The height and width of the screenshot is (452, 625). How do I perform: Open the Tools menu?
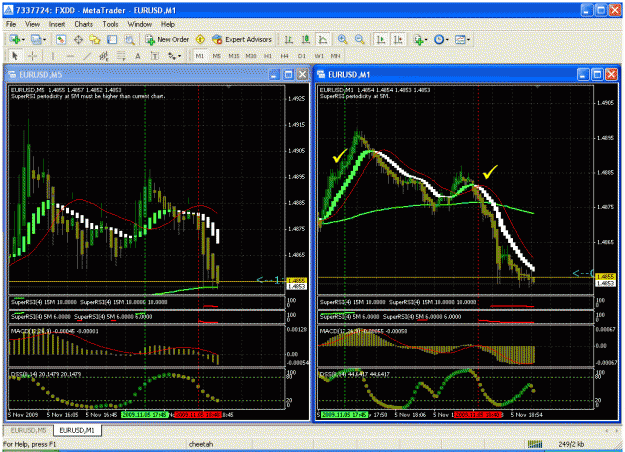[110, 24]
